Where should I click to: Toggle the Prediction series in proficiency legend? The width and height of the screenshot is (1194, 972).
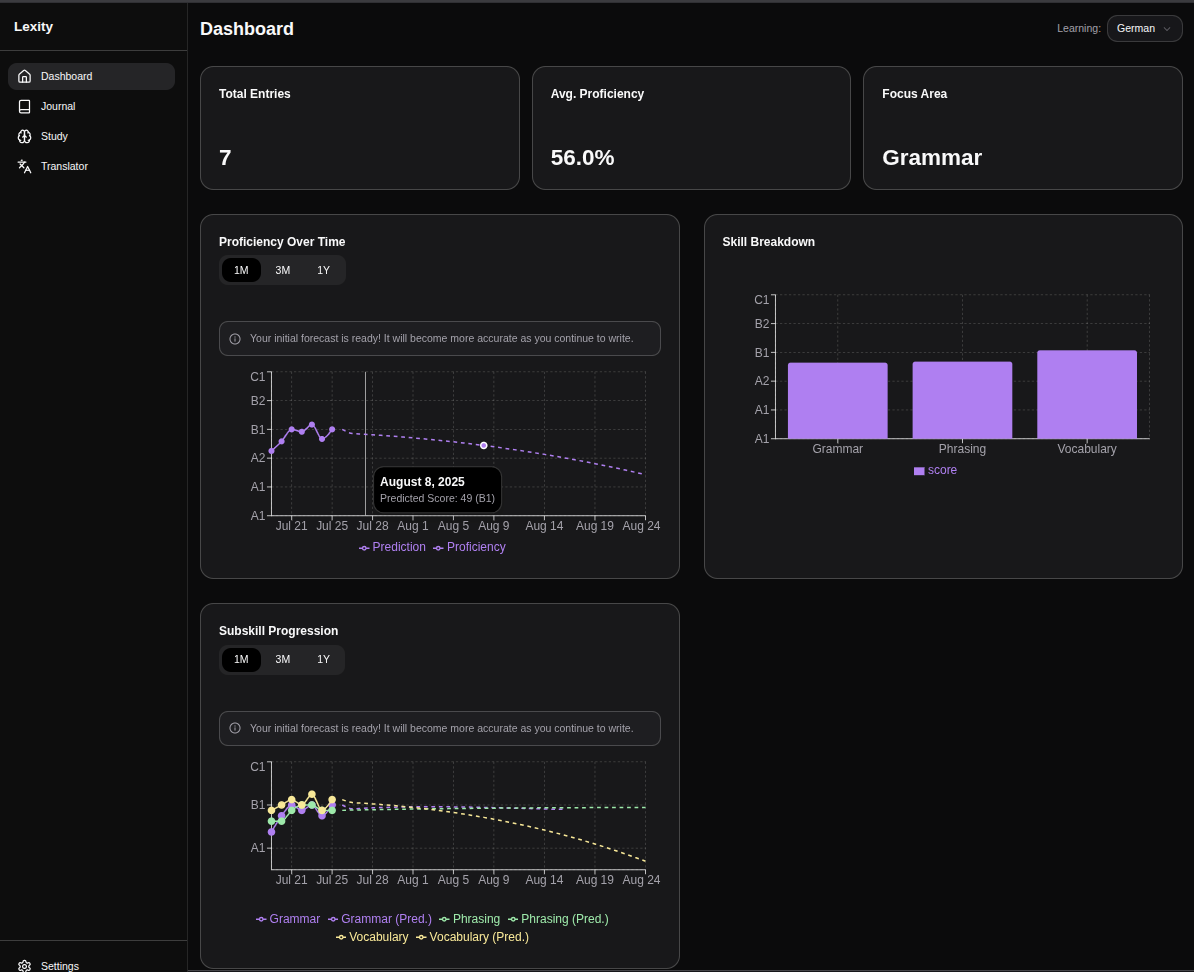tap(393, 548)
